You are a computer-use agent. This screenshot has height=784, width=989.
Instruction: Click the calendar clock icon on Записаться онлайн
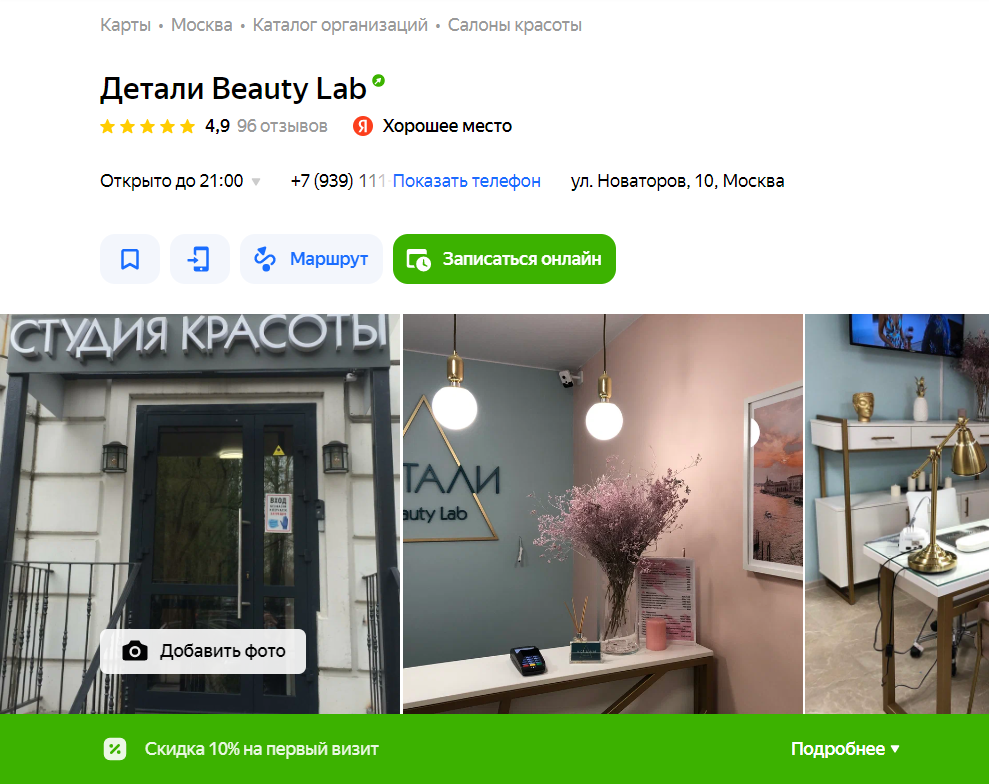tap(419, 259)
